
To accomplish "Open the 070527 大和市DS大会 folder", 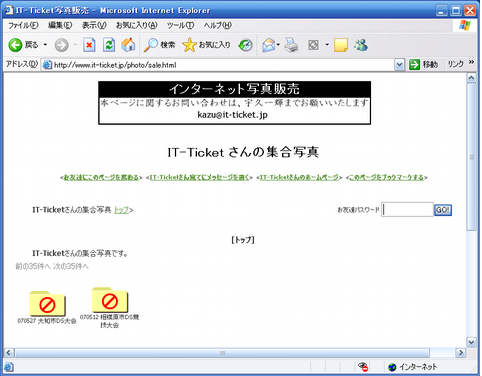I will (x=47, y=304).
